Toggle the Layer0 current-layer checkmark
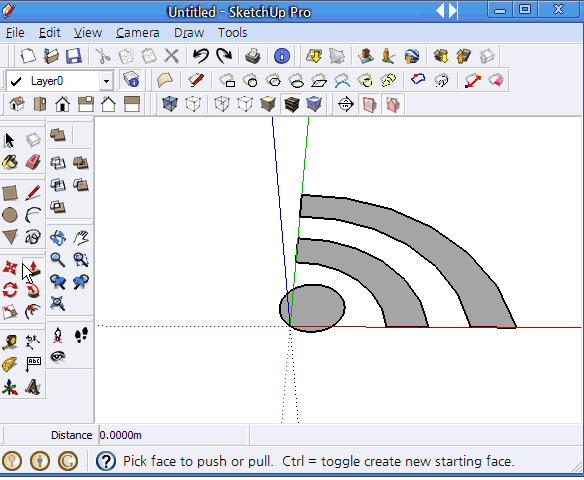 point(16,81)
